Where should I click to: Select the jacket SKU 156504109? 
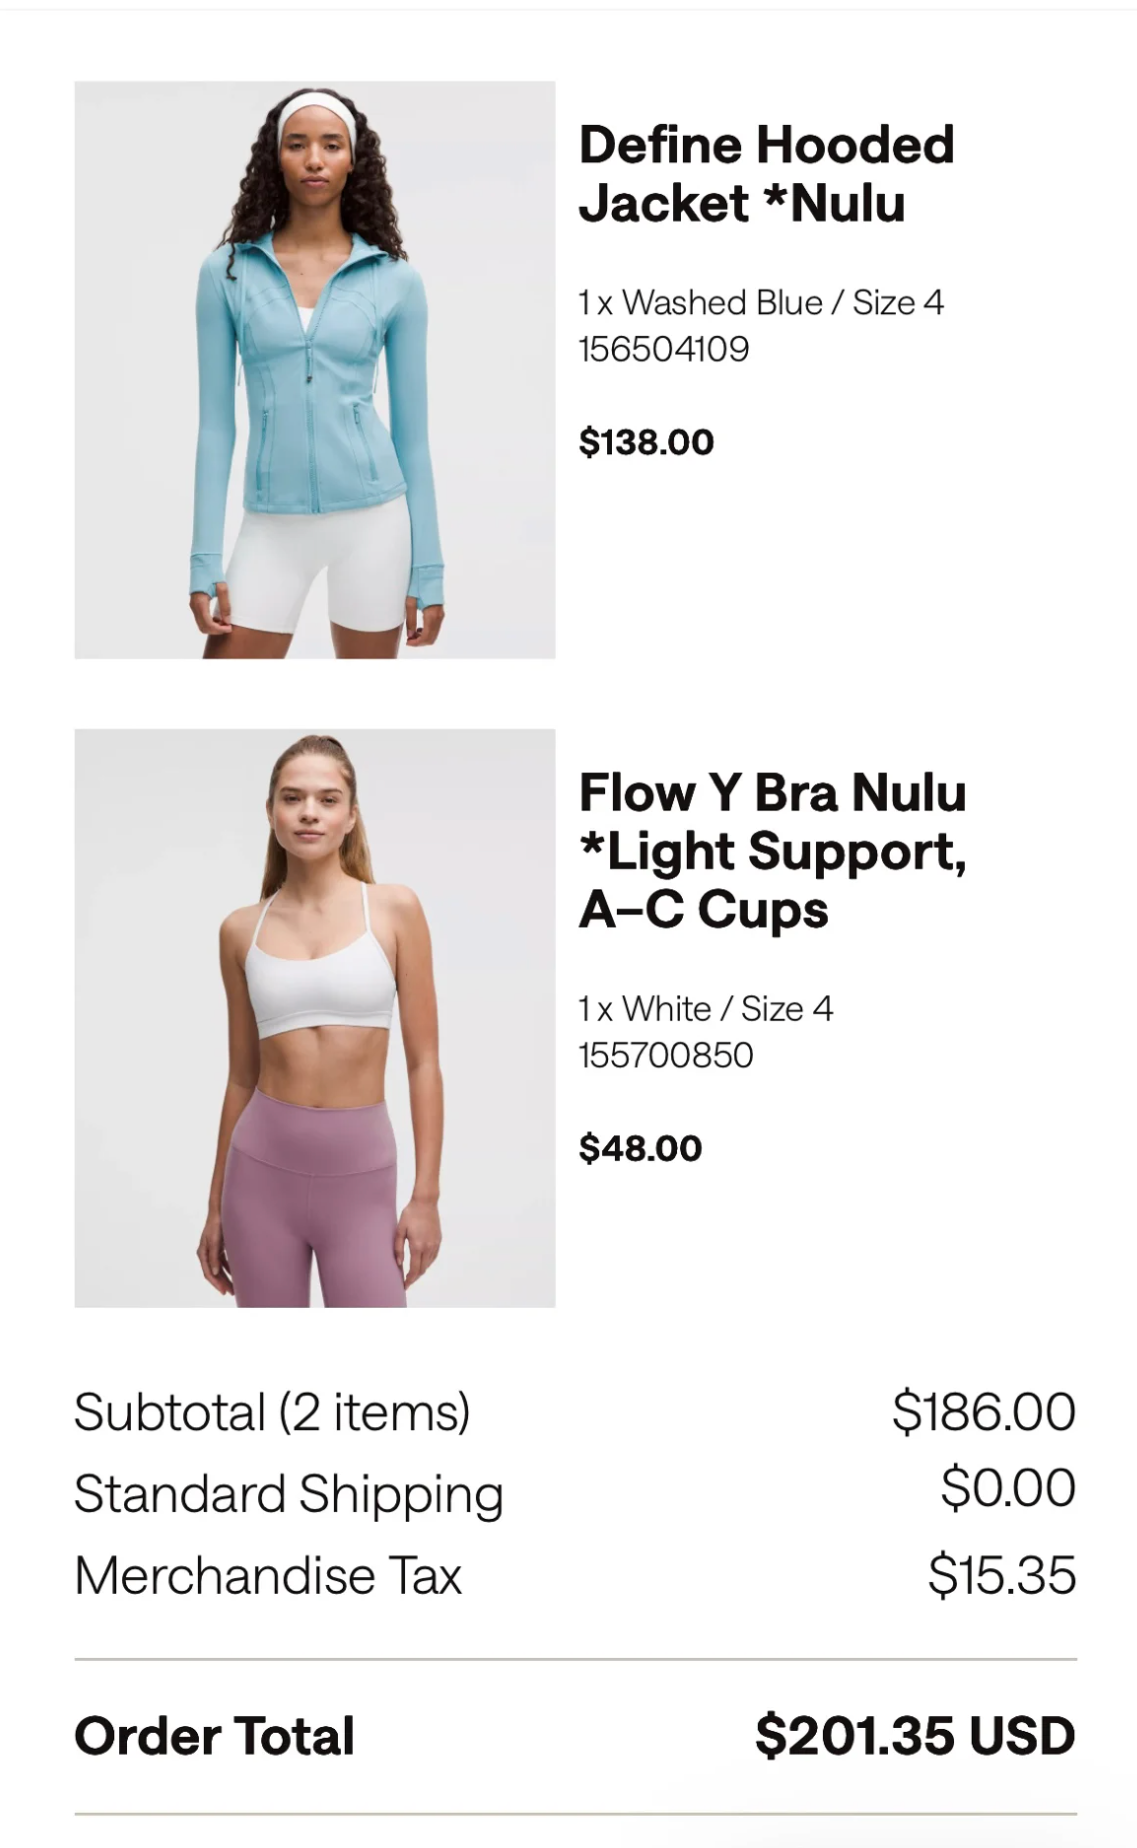(664, 349)
